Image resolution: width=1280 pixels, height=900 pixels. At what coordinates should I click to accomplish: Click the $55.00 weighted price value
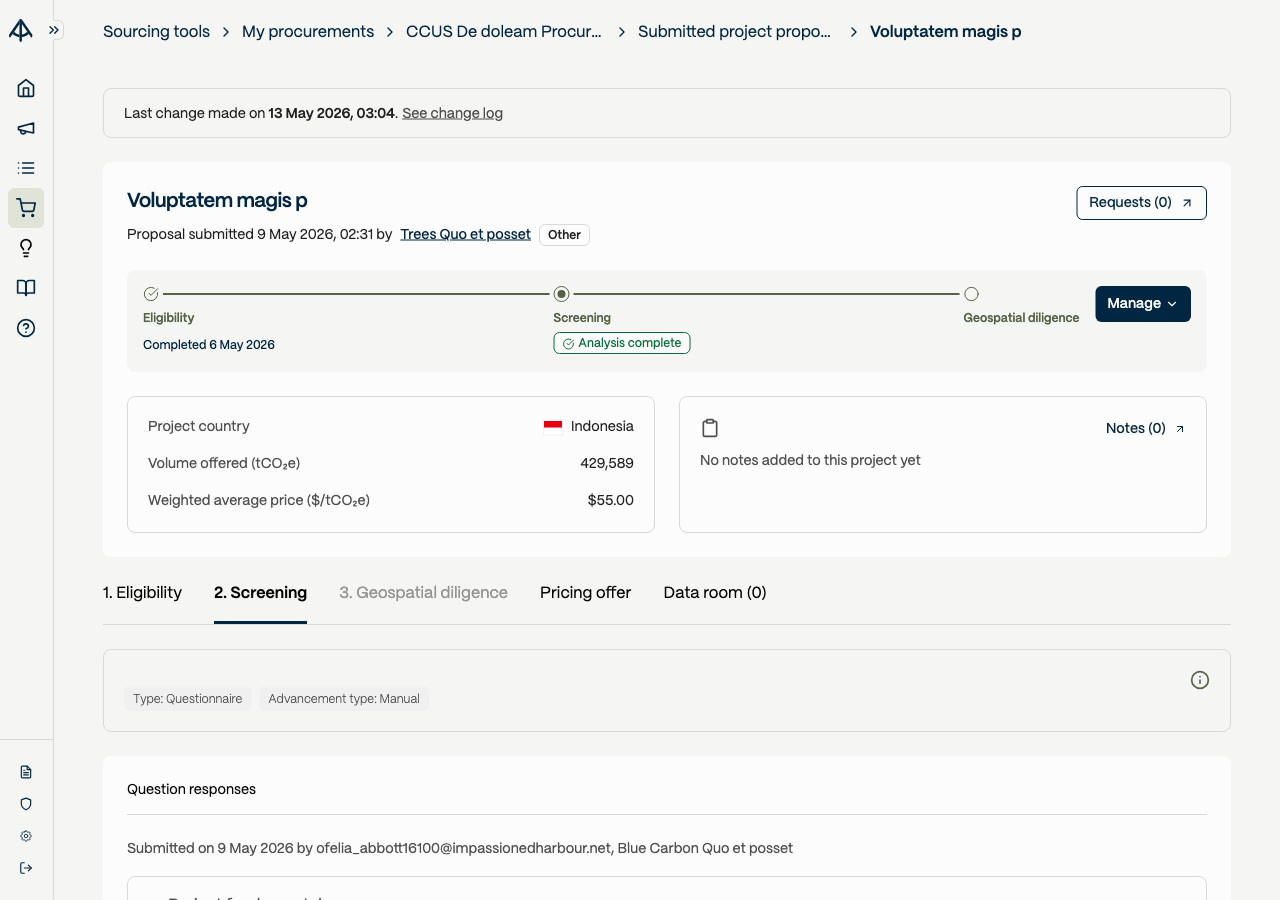pos(611,500)
